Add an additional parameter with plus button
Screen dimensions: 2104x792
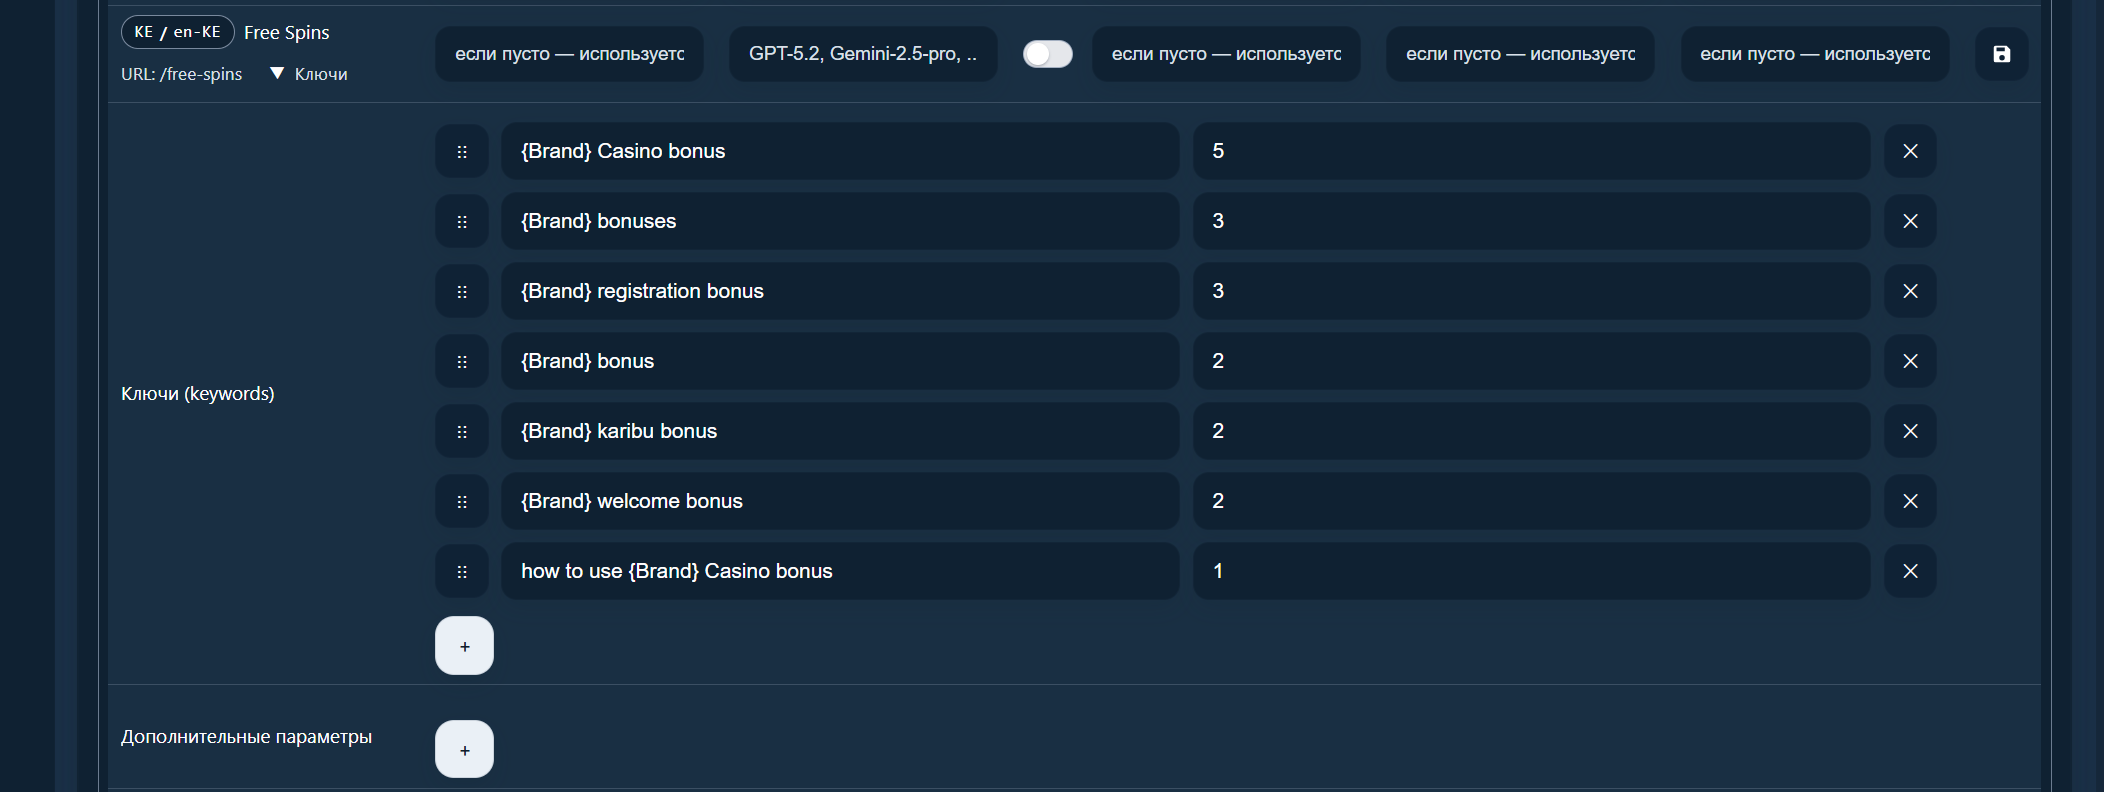464,749
